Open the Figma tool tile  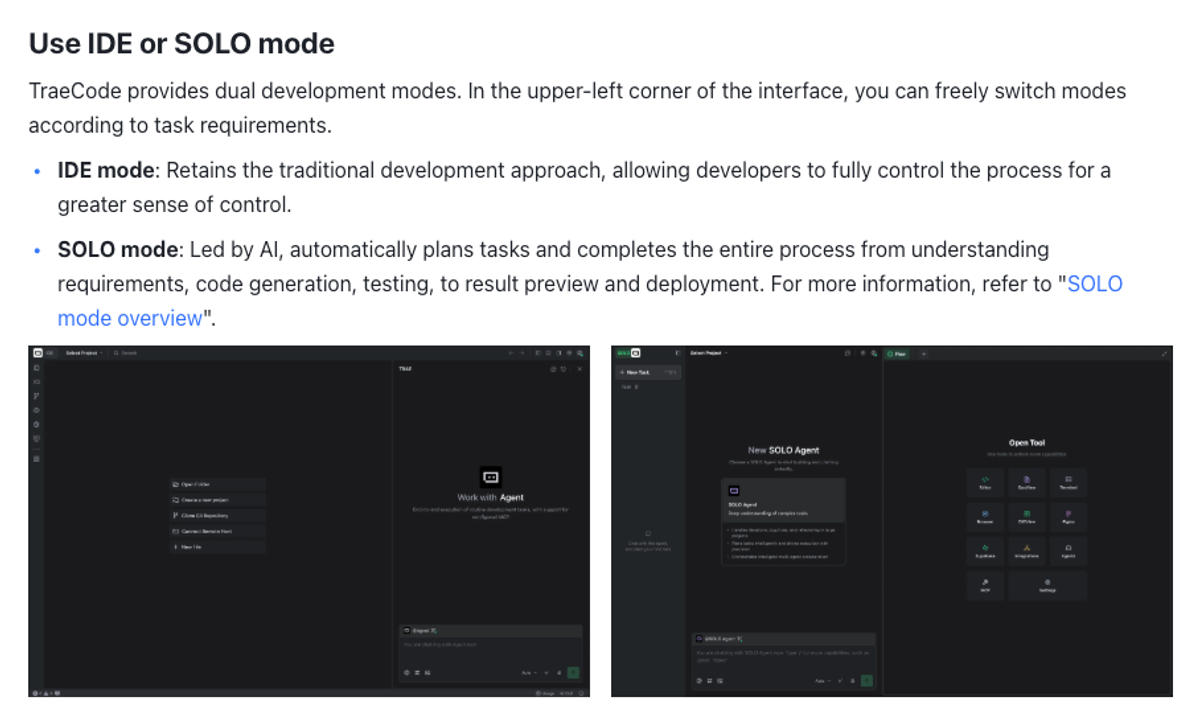(1068, 517)
